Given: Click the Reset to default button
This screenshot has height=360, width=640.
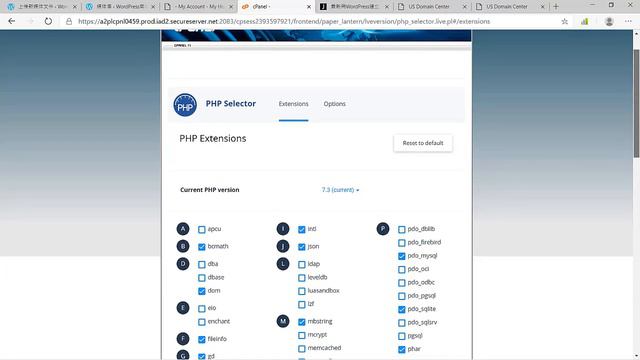Looking at the screenshot, I should (423, 143).
